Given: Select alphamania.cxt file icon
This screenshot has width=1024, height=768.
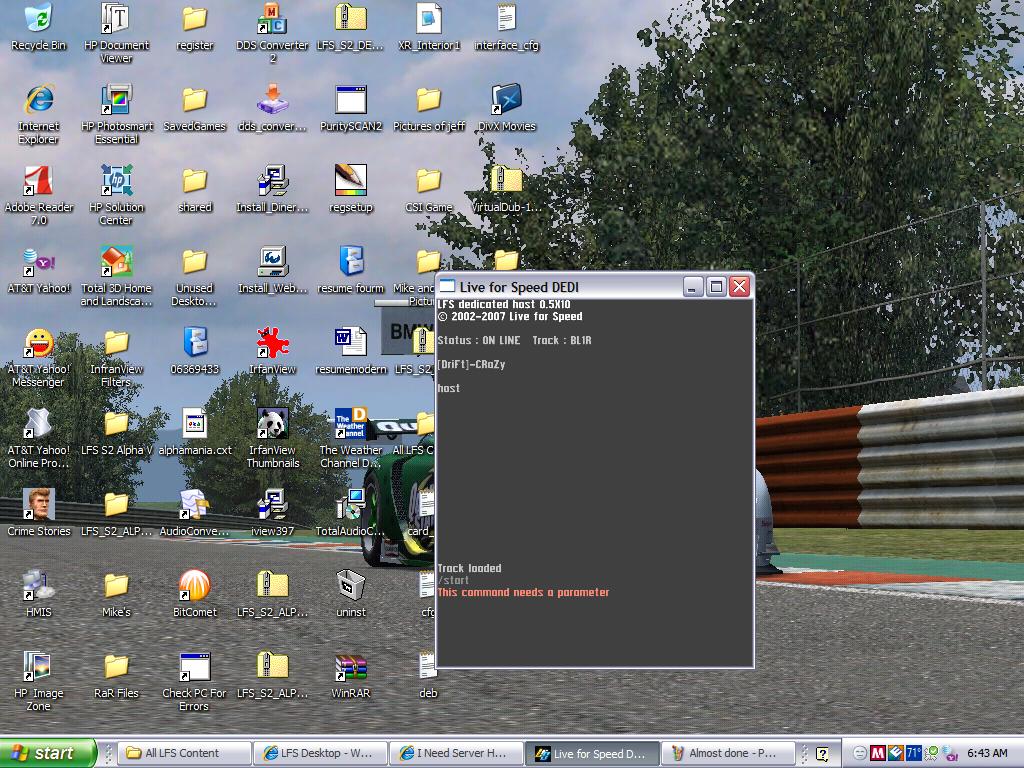Looking at the screenshot, I should click(195, 423).
